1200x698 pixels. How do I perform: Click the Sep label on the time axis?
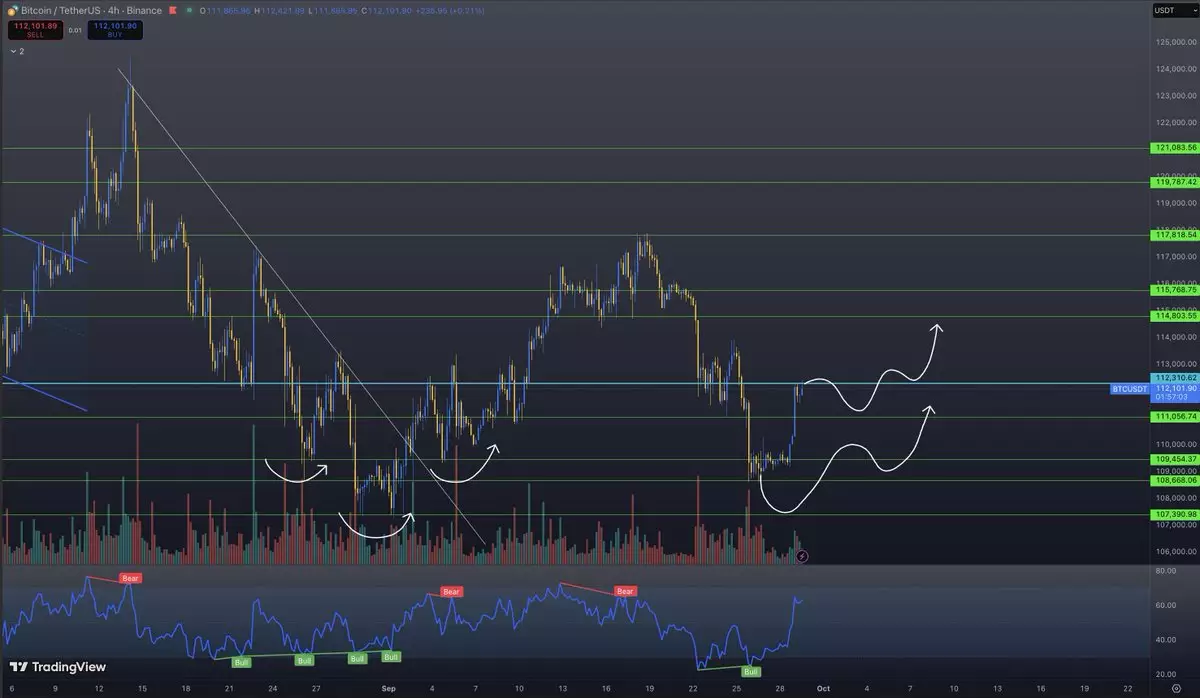[x=389, y=689]
